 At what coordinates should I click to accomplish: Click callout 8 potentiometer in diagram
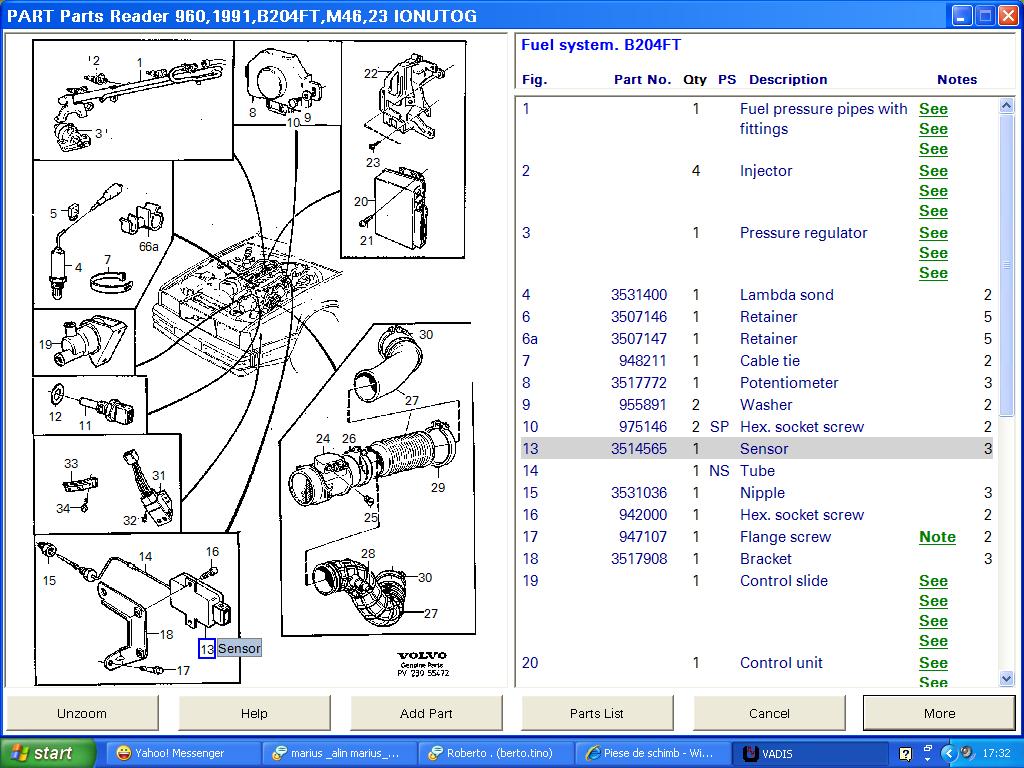pyautogui.click(x=253, y=112)
